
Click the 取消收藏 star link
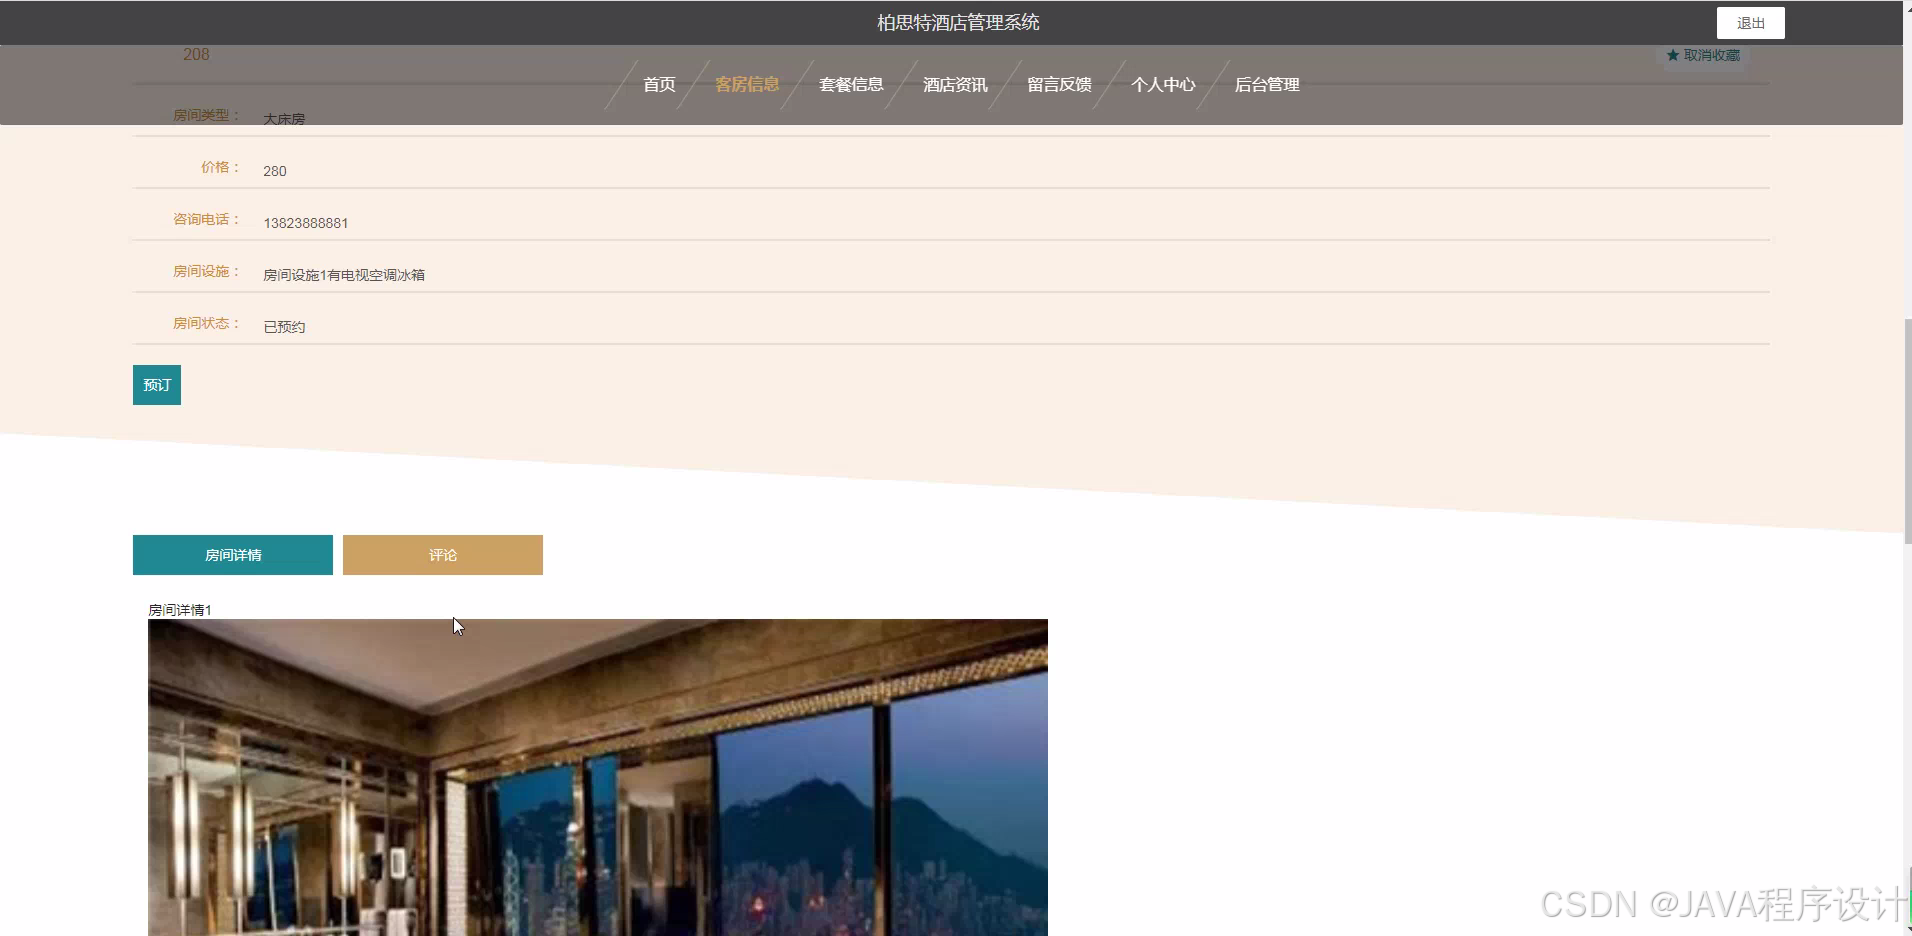click(1703, 55)
